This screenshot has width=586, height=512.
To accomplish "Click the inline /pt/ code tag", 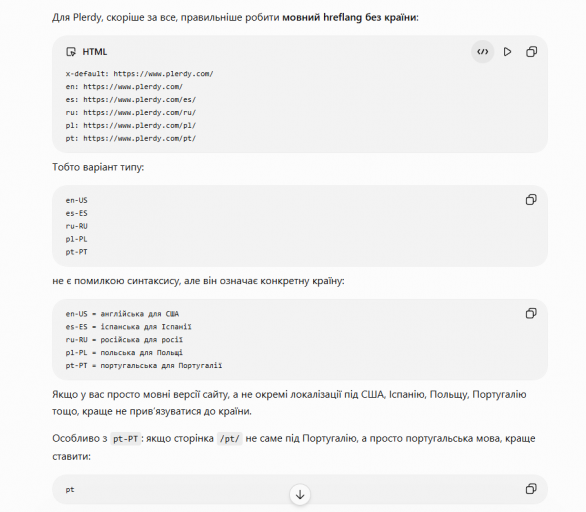I will [x=229, y=438].
